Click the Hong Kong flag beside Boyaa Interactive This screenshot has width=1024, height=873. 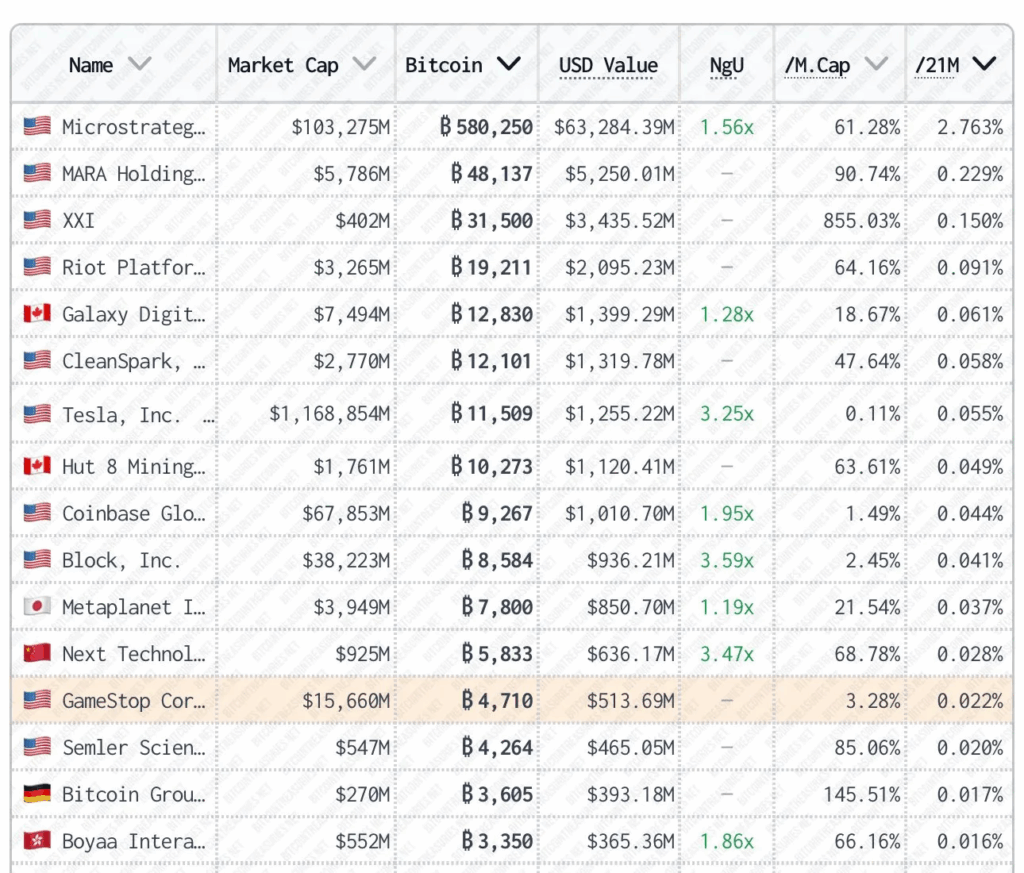click(x=37, y=841)
